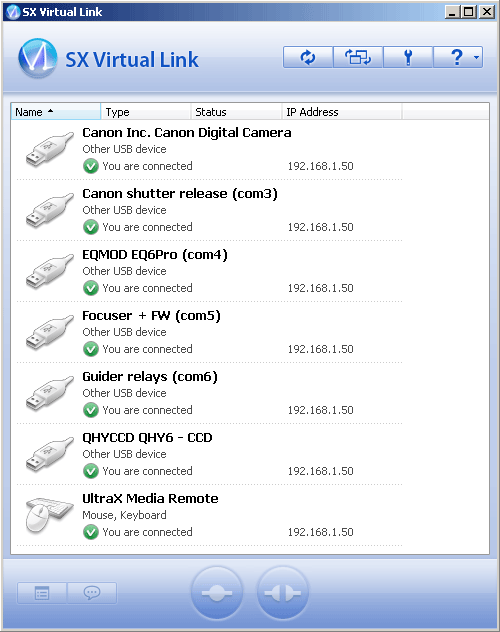Close the SX Virtual Link window

coord(487,12)
